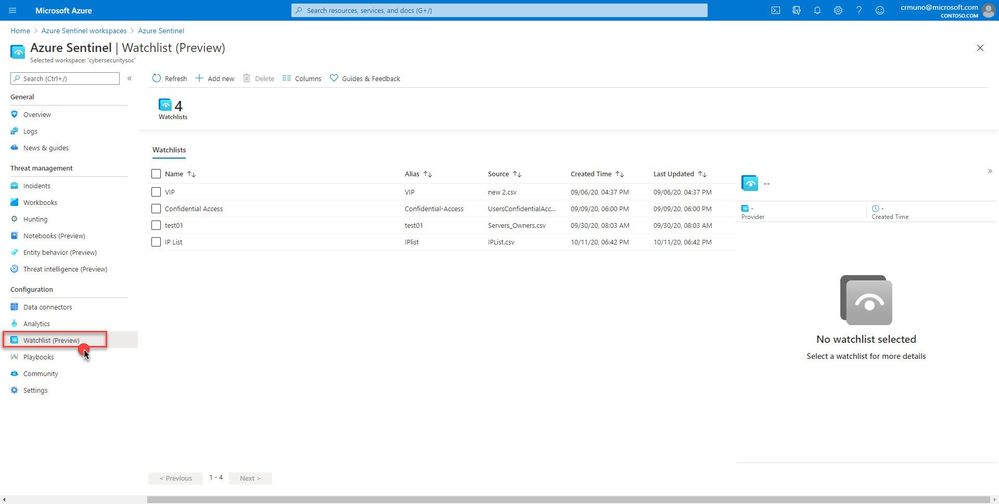
Task: Go to the Azure Sentinel breadcrumb
Action: tap(161, 31)
